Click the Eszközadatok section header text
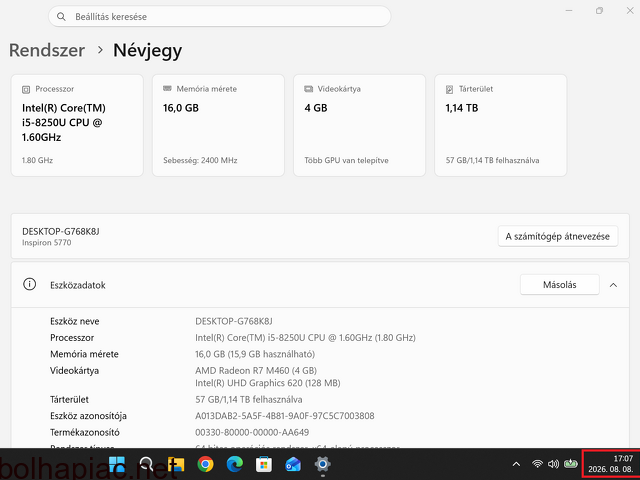The height and width of the screenshot is (480, 640). pyautogui.click(x=78, y=285)
